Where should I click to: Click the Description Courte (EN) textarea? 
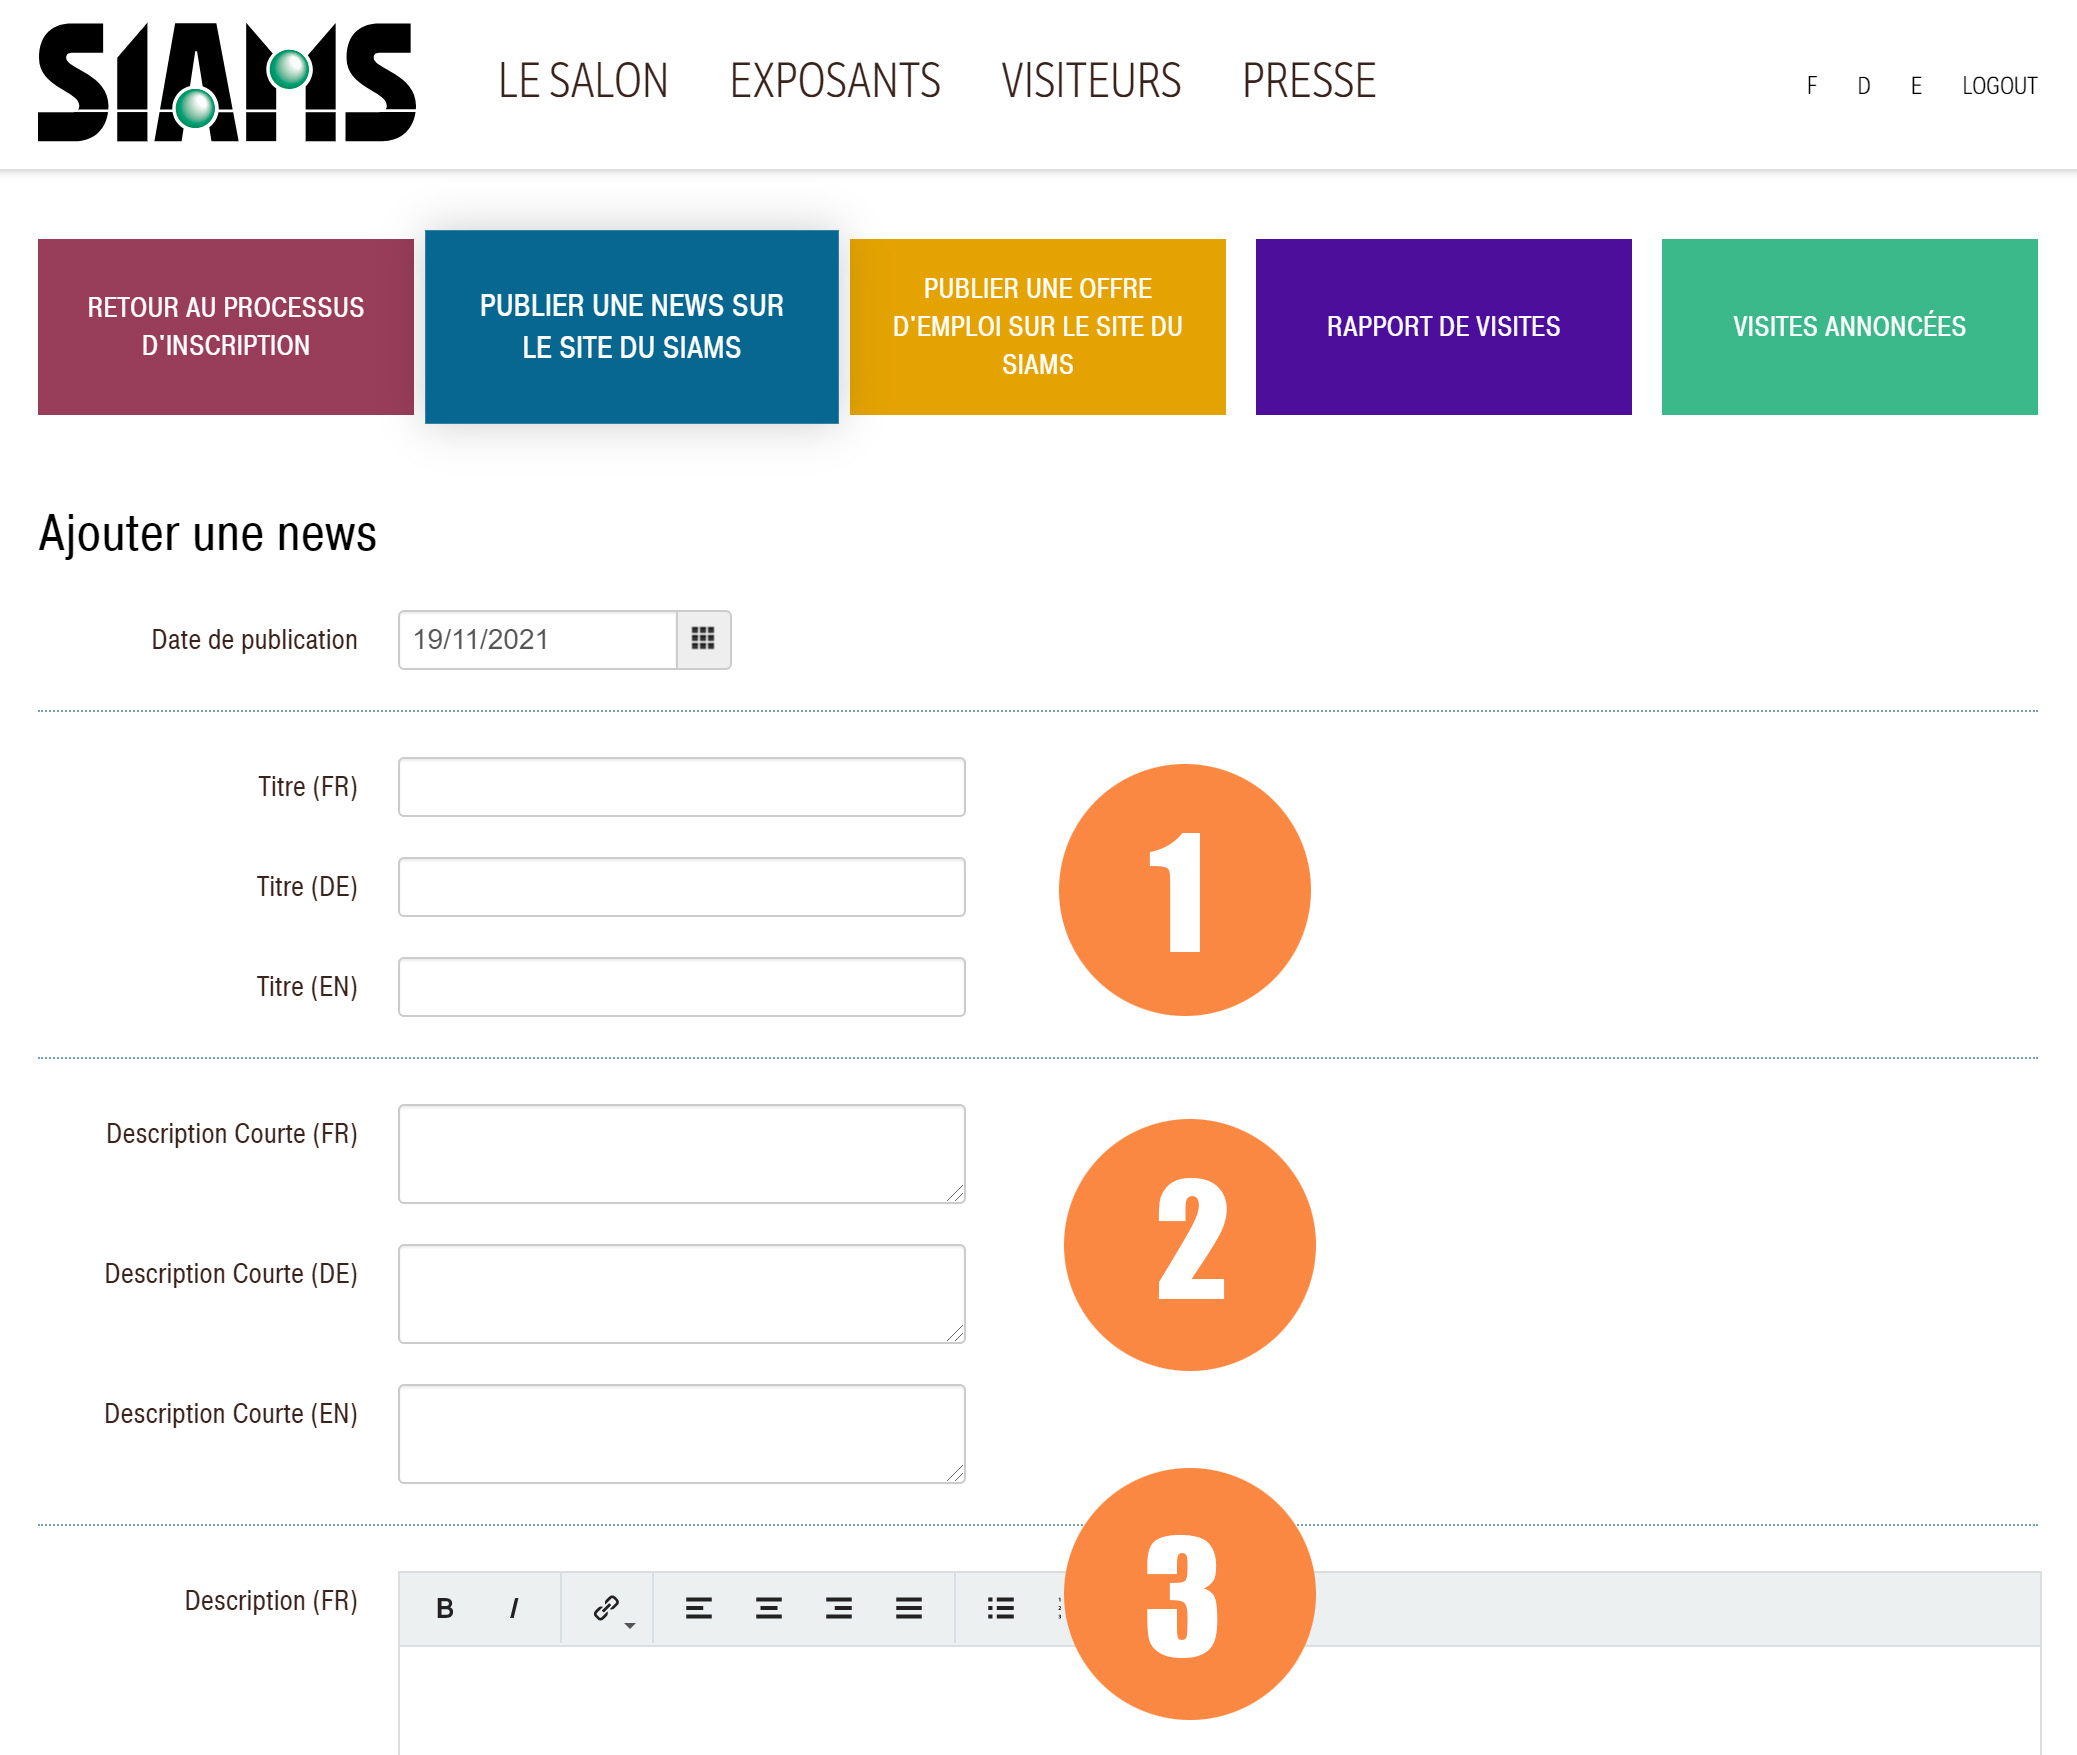[682, 1434]
